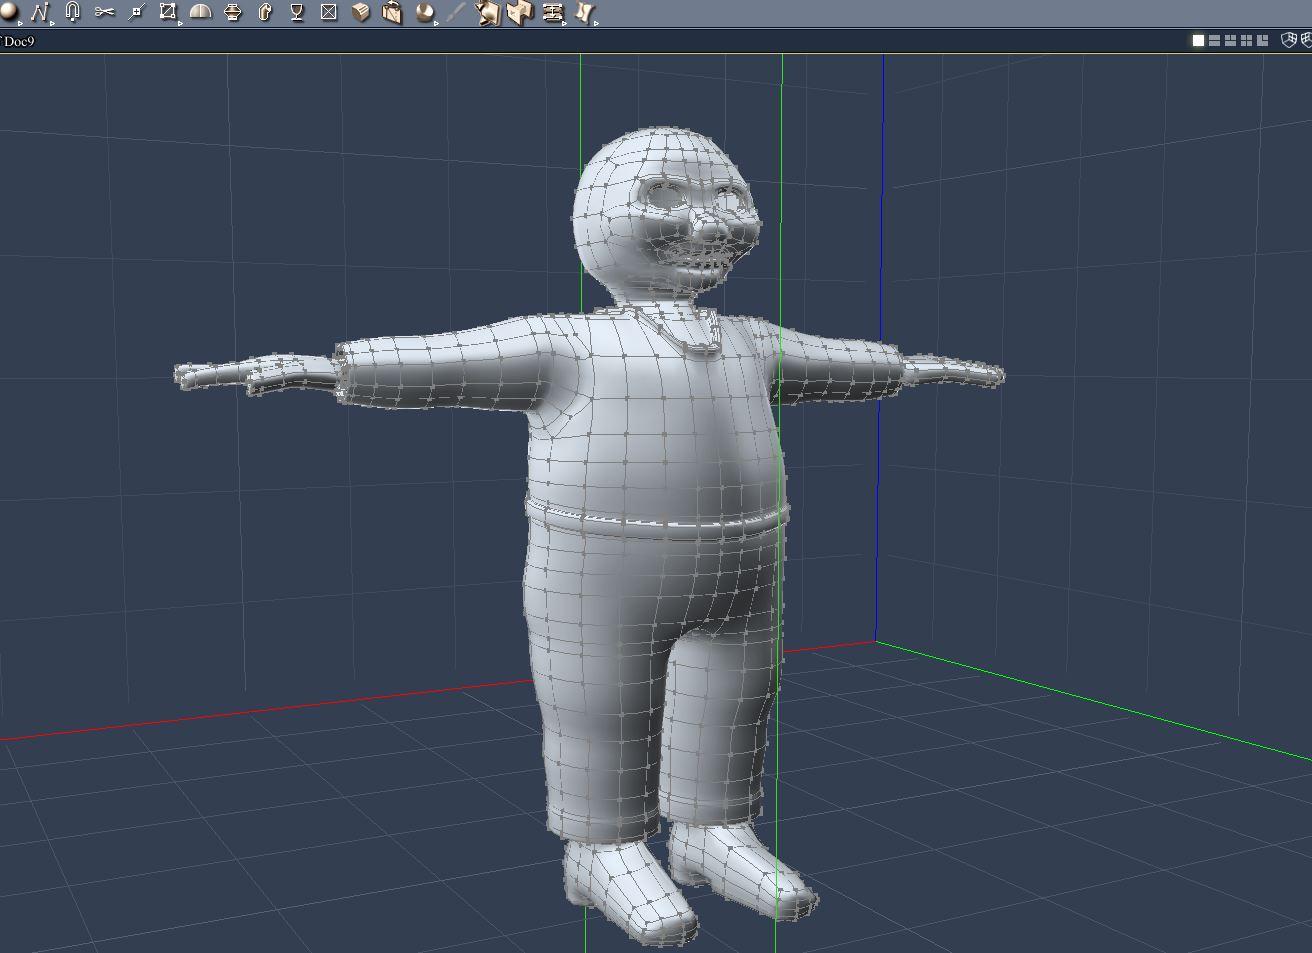The height and width of the screenshot is (953, 1312).
Task: Activate the magnet tool
Action: 72,12
